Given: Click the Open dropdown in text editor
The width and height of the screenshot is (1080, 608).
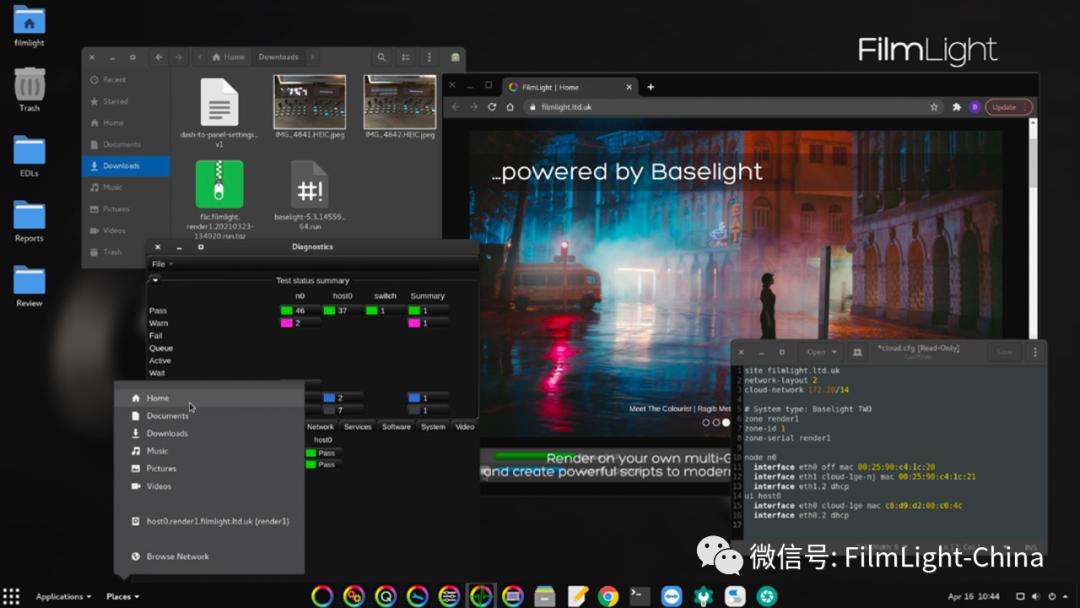Looking at the screenshot, I should coord(822,352).
